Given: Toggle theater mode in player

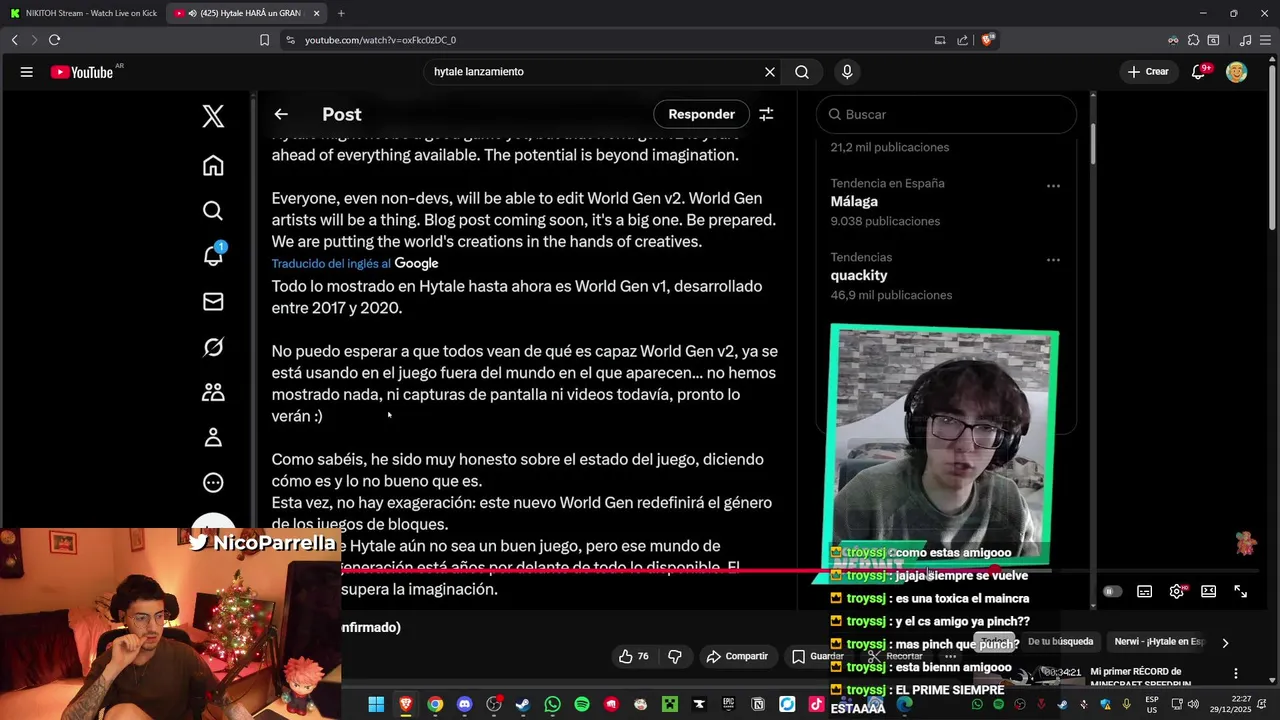Looking at the screenshot, I should click(x=1208, y=592).
